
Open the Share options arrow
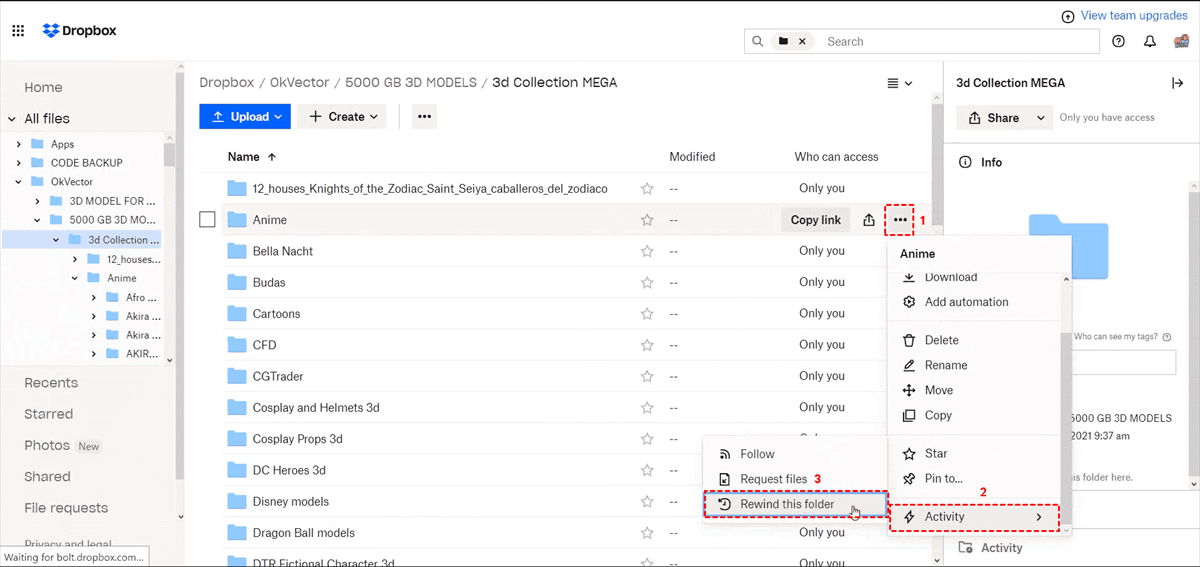[1041, 118]
